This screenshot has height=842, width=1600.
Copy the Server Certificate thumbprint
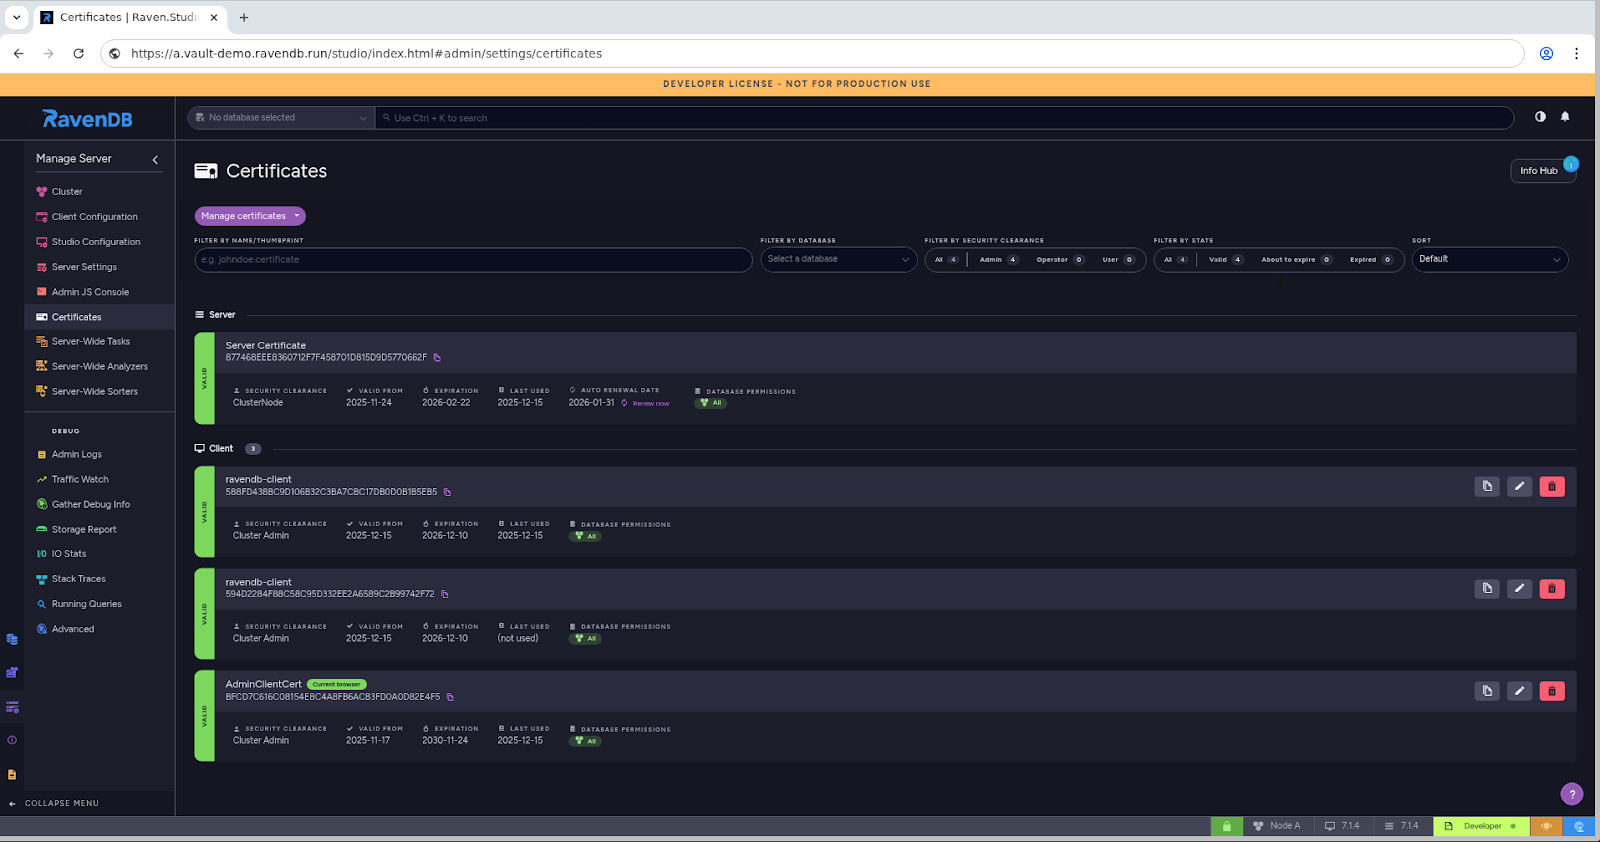tap(437, 358)
